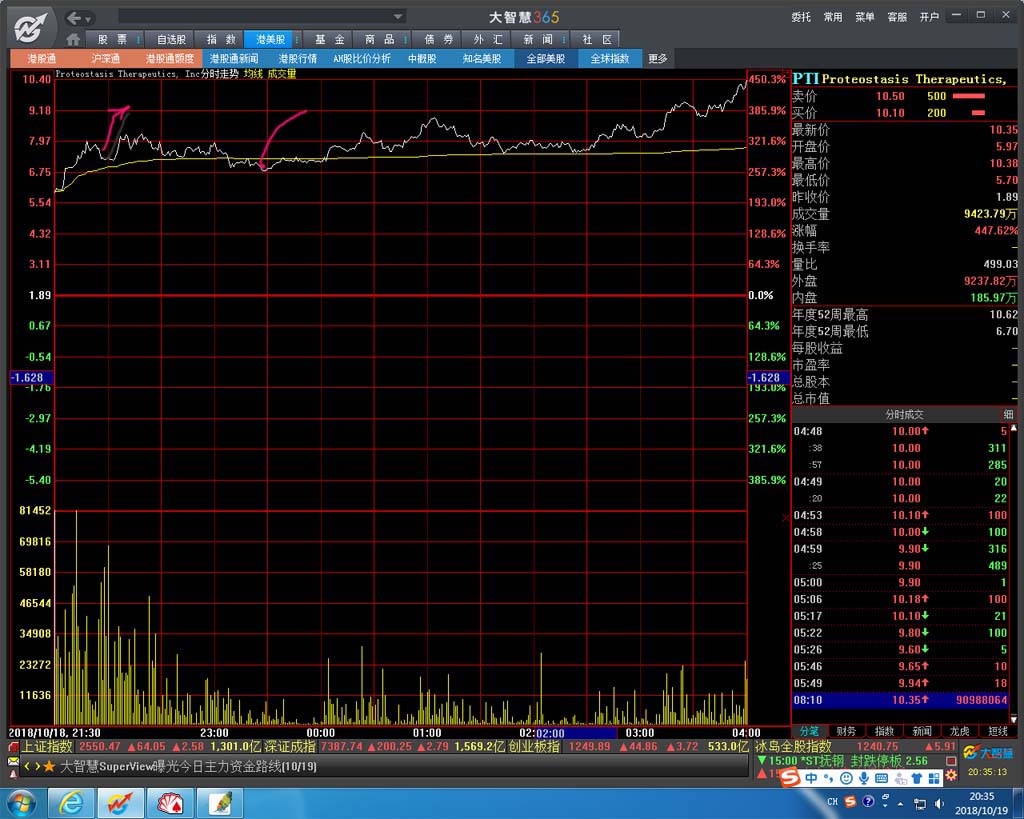Image resolution: width=1024 pixels, height=819 pixels.
Task: Click the 开户 menu item
Action: click(929, 17)
